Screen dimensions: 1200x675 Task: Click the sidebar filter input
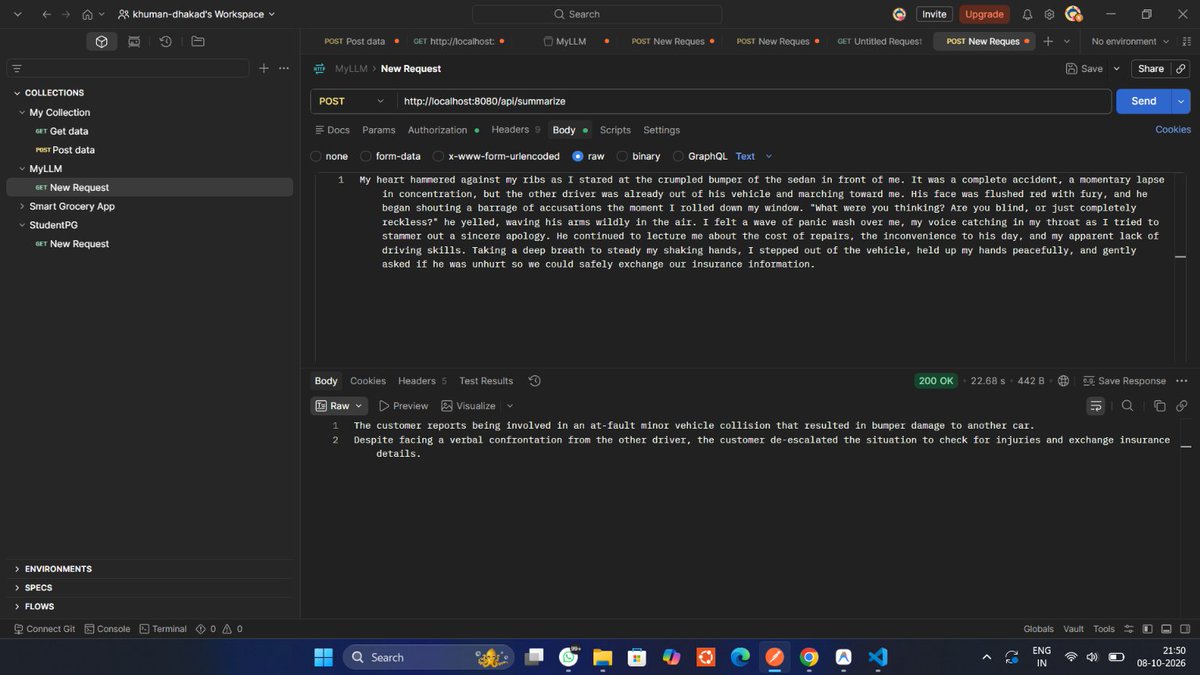(x=128, y=68)
